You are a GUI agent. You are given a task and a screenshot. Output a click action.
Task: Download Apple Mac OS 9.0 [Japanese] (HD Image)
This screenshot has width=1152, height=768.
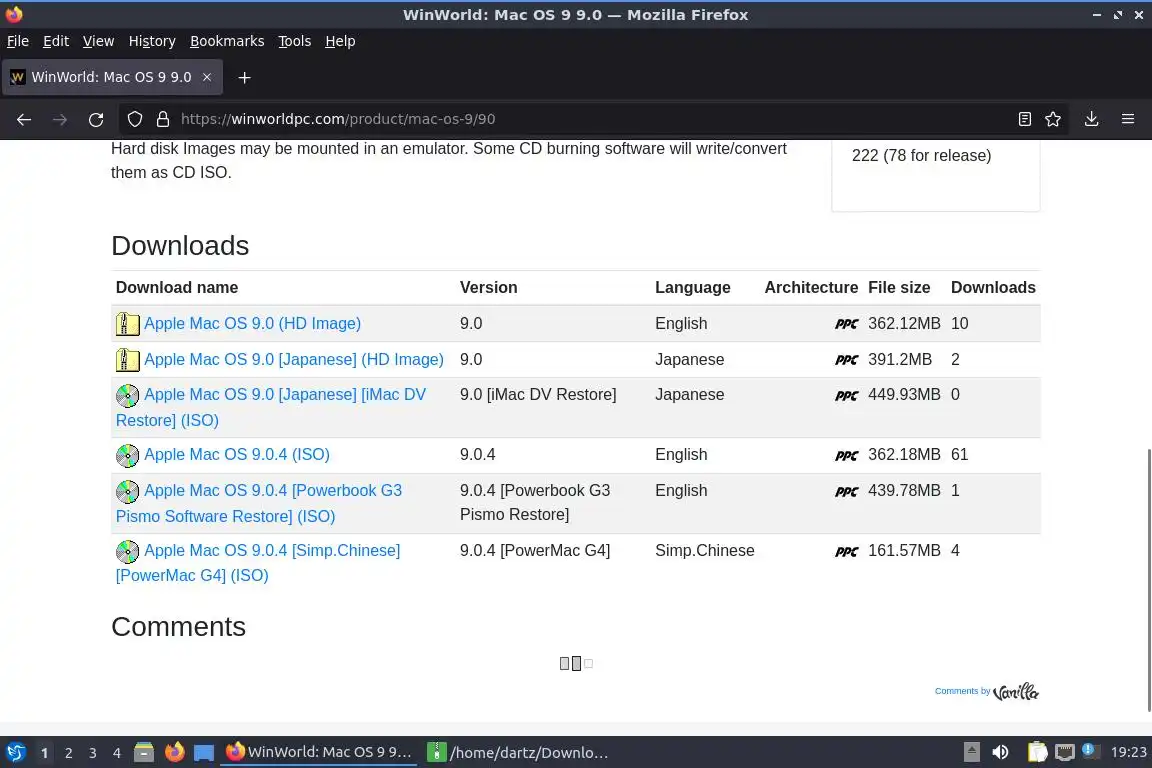coord(294,359)
